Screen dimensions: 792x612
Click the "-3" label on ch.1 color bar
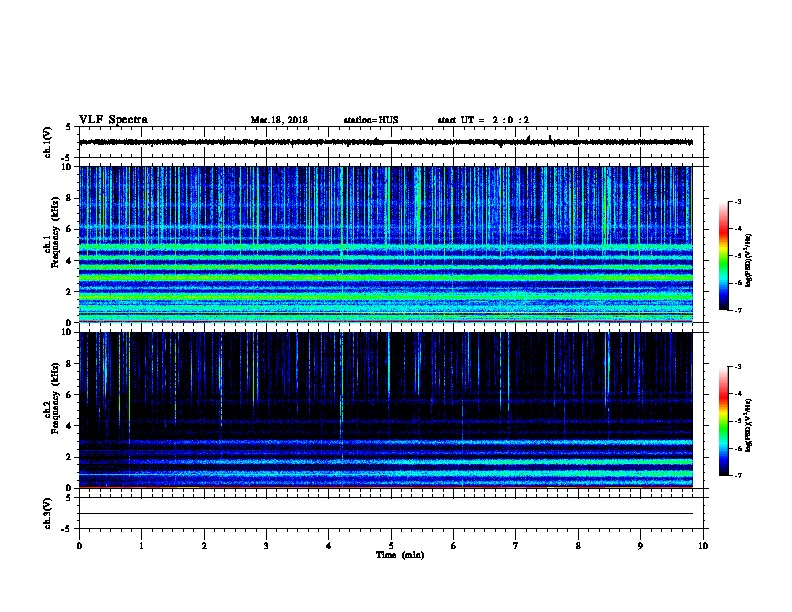pyautogui.click(x=738, y=201)
